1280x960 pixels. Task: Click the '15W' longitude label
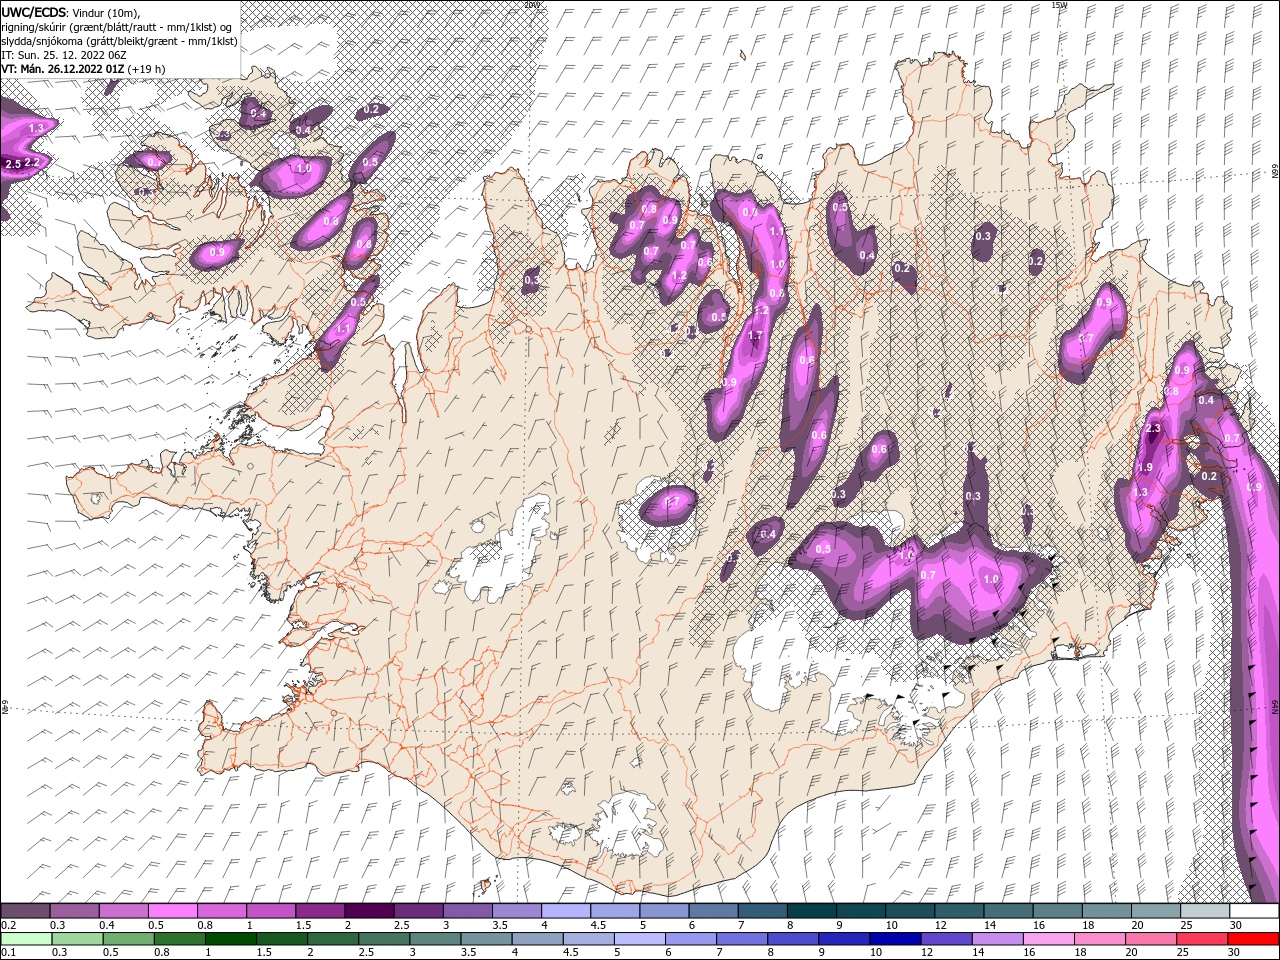1058,5
